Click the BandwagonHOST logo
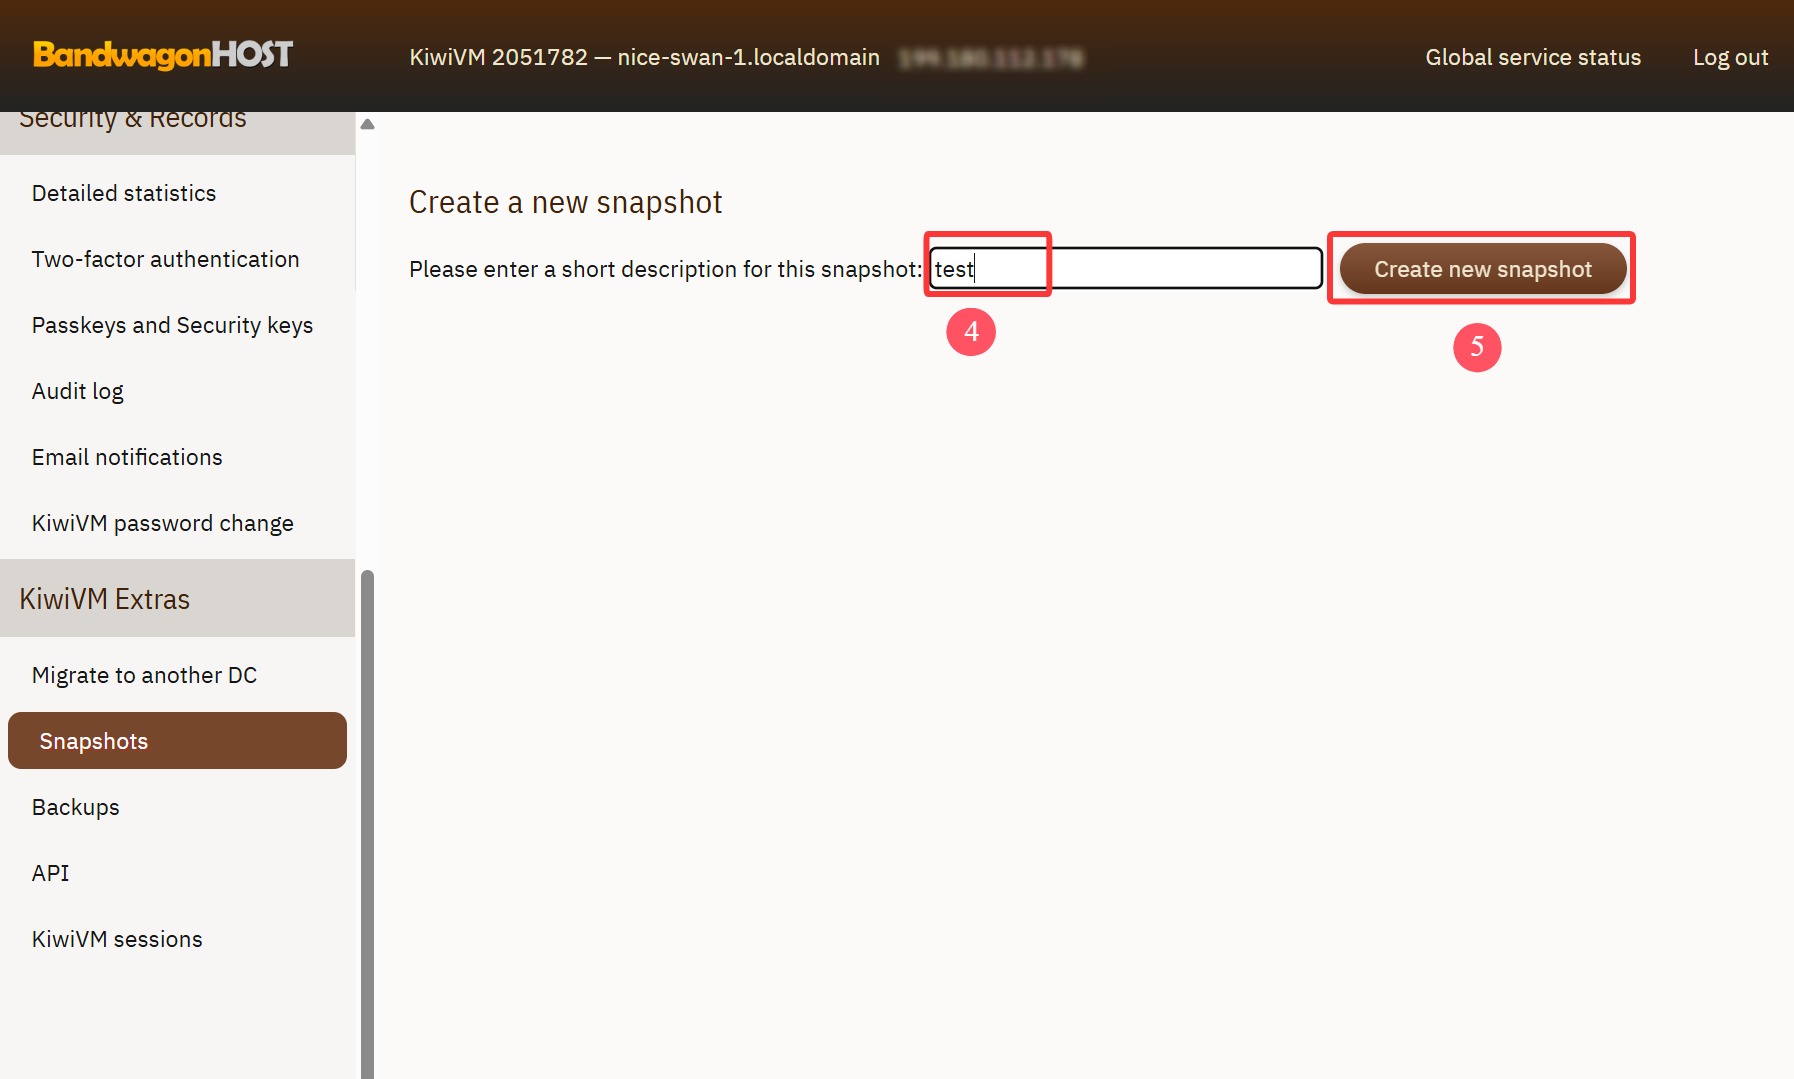The height and width of the screenshot is (1079, 1794). pos(163,54)
